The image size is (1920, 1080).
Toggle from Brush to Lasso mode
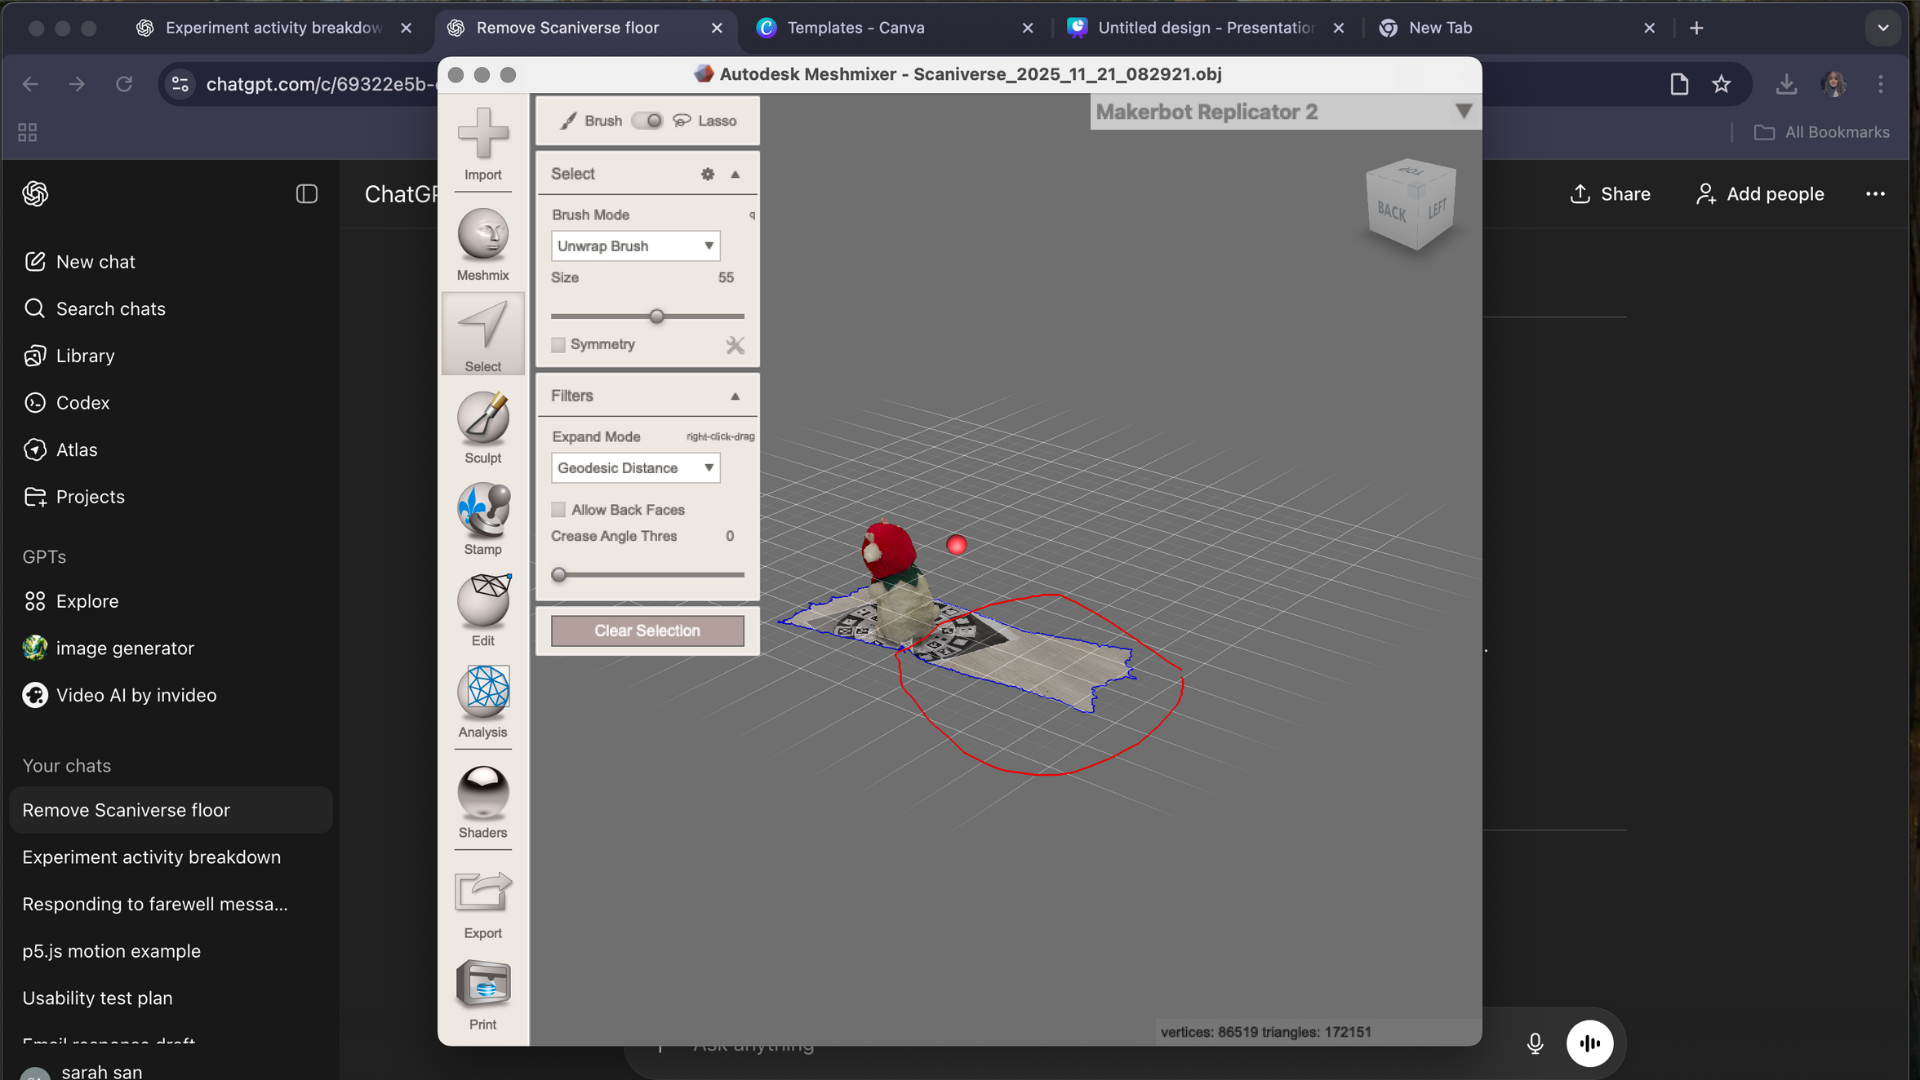(648, 120)
